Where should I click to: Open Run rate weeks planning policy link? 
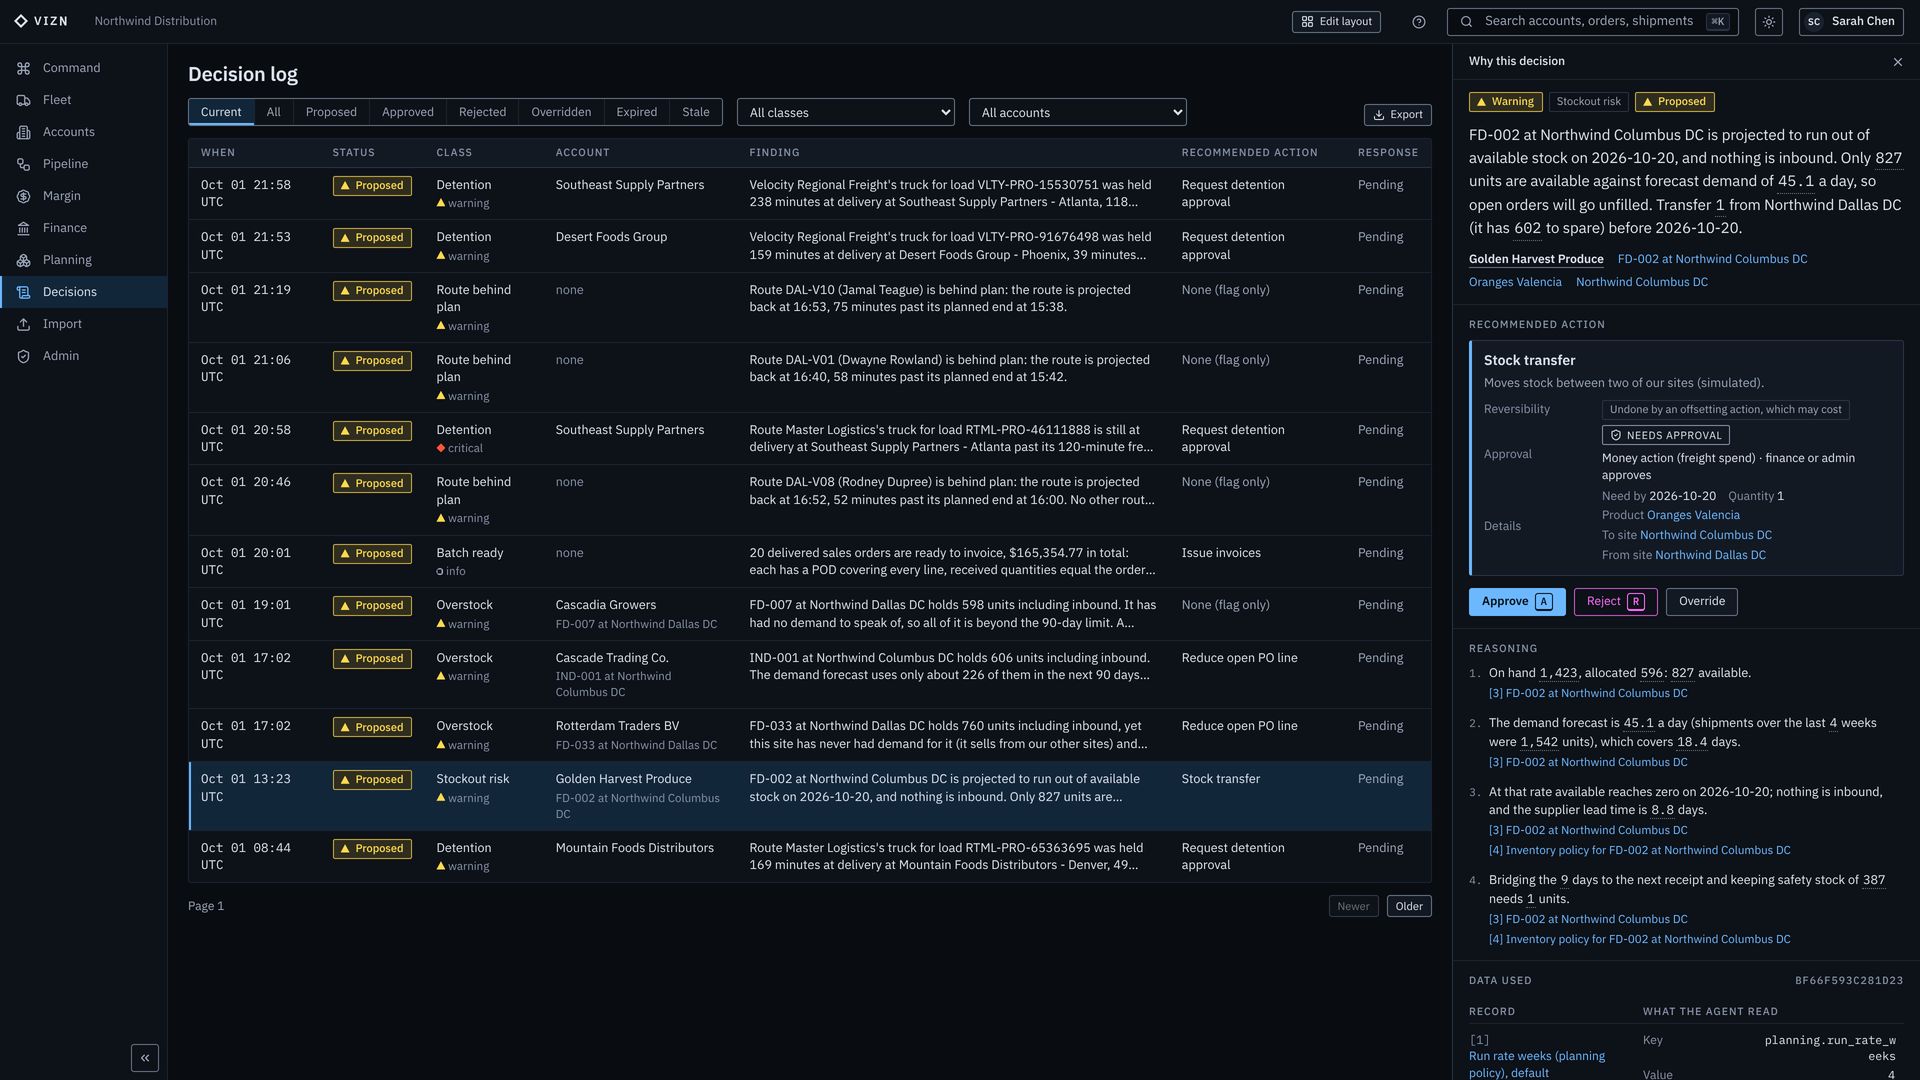(1537, 1064)
